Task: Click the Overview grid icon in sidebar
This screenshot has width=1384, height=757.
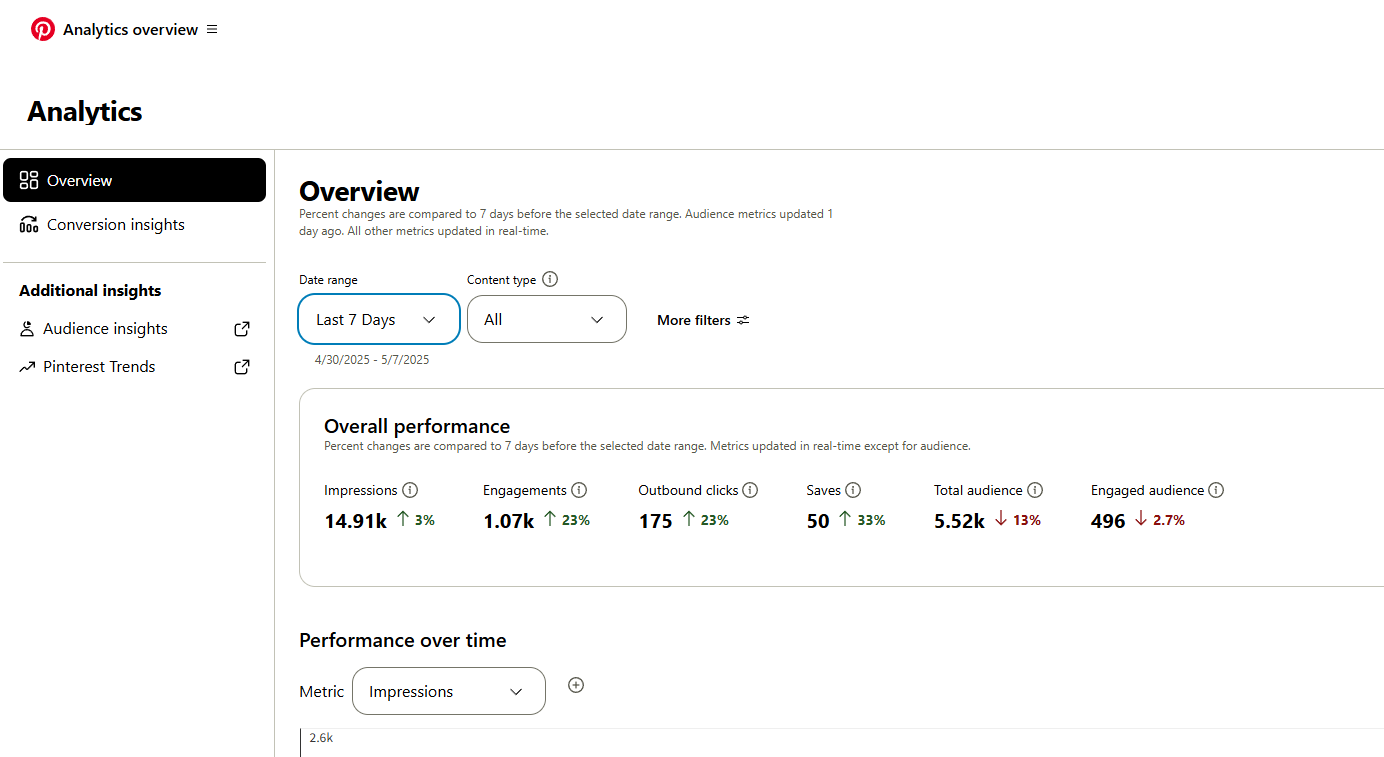Action: [x=29, y=180]
